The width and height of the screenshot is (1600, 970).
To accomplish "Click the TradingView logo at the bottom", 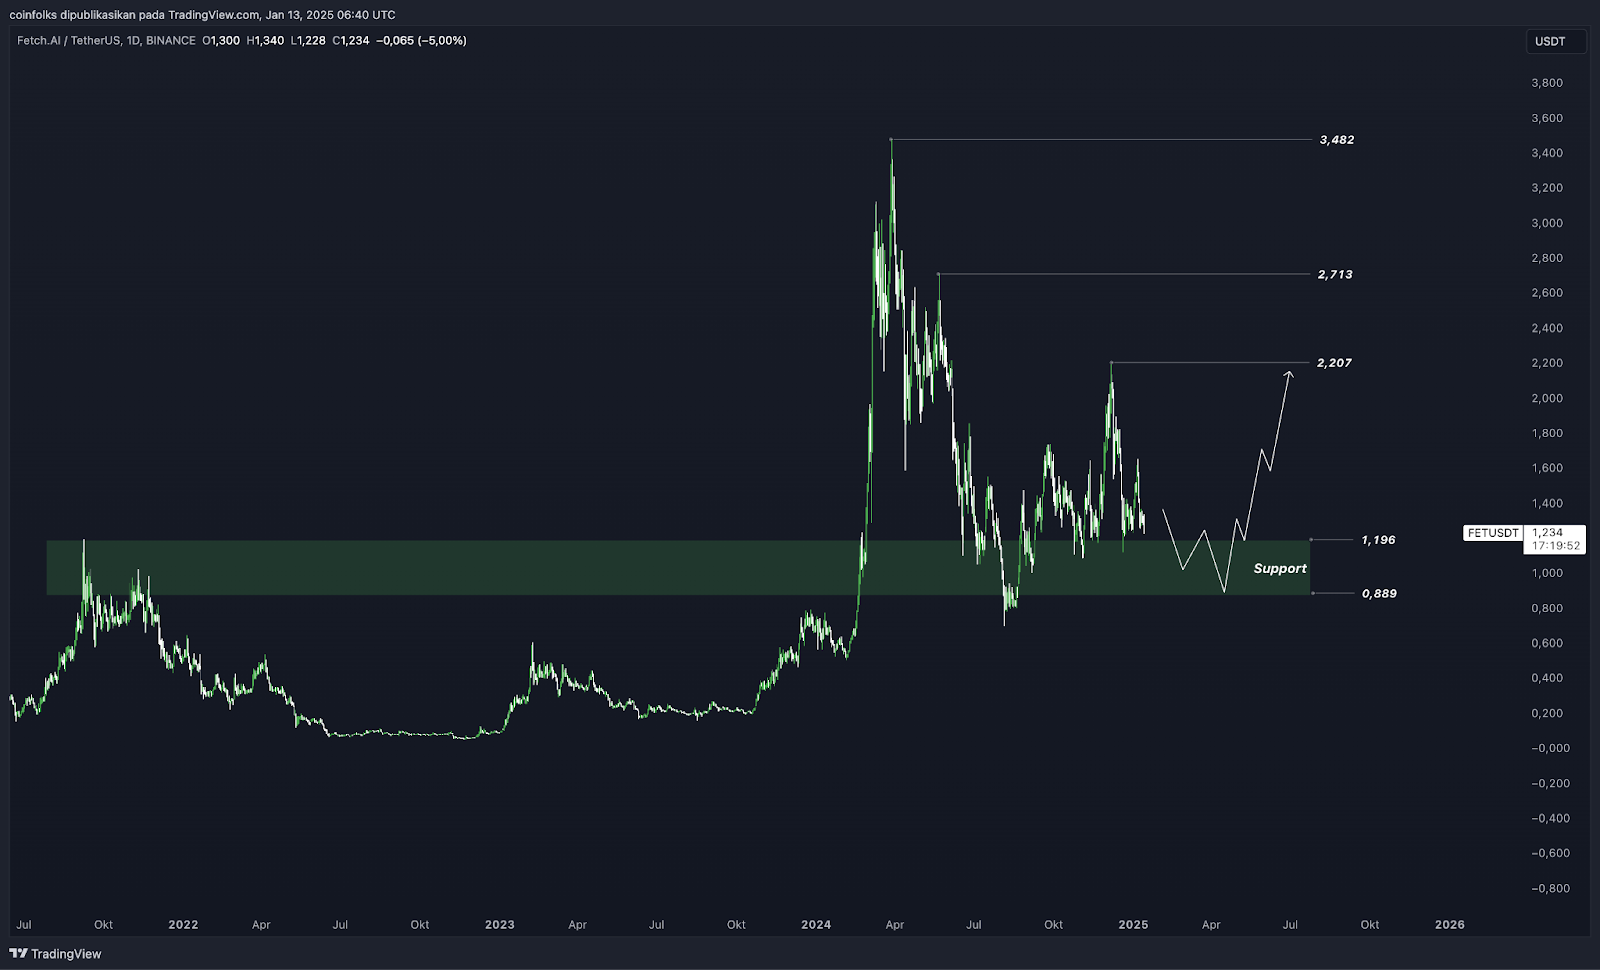I will tap(56, 953).
